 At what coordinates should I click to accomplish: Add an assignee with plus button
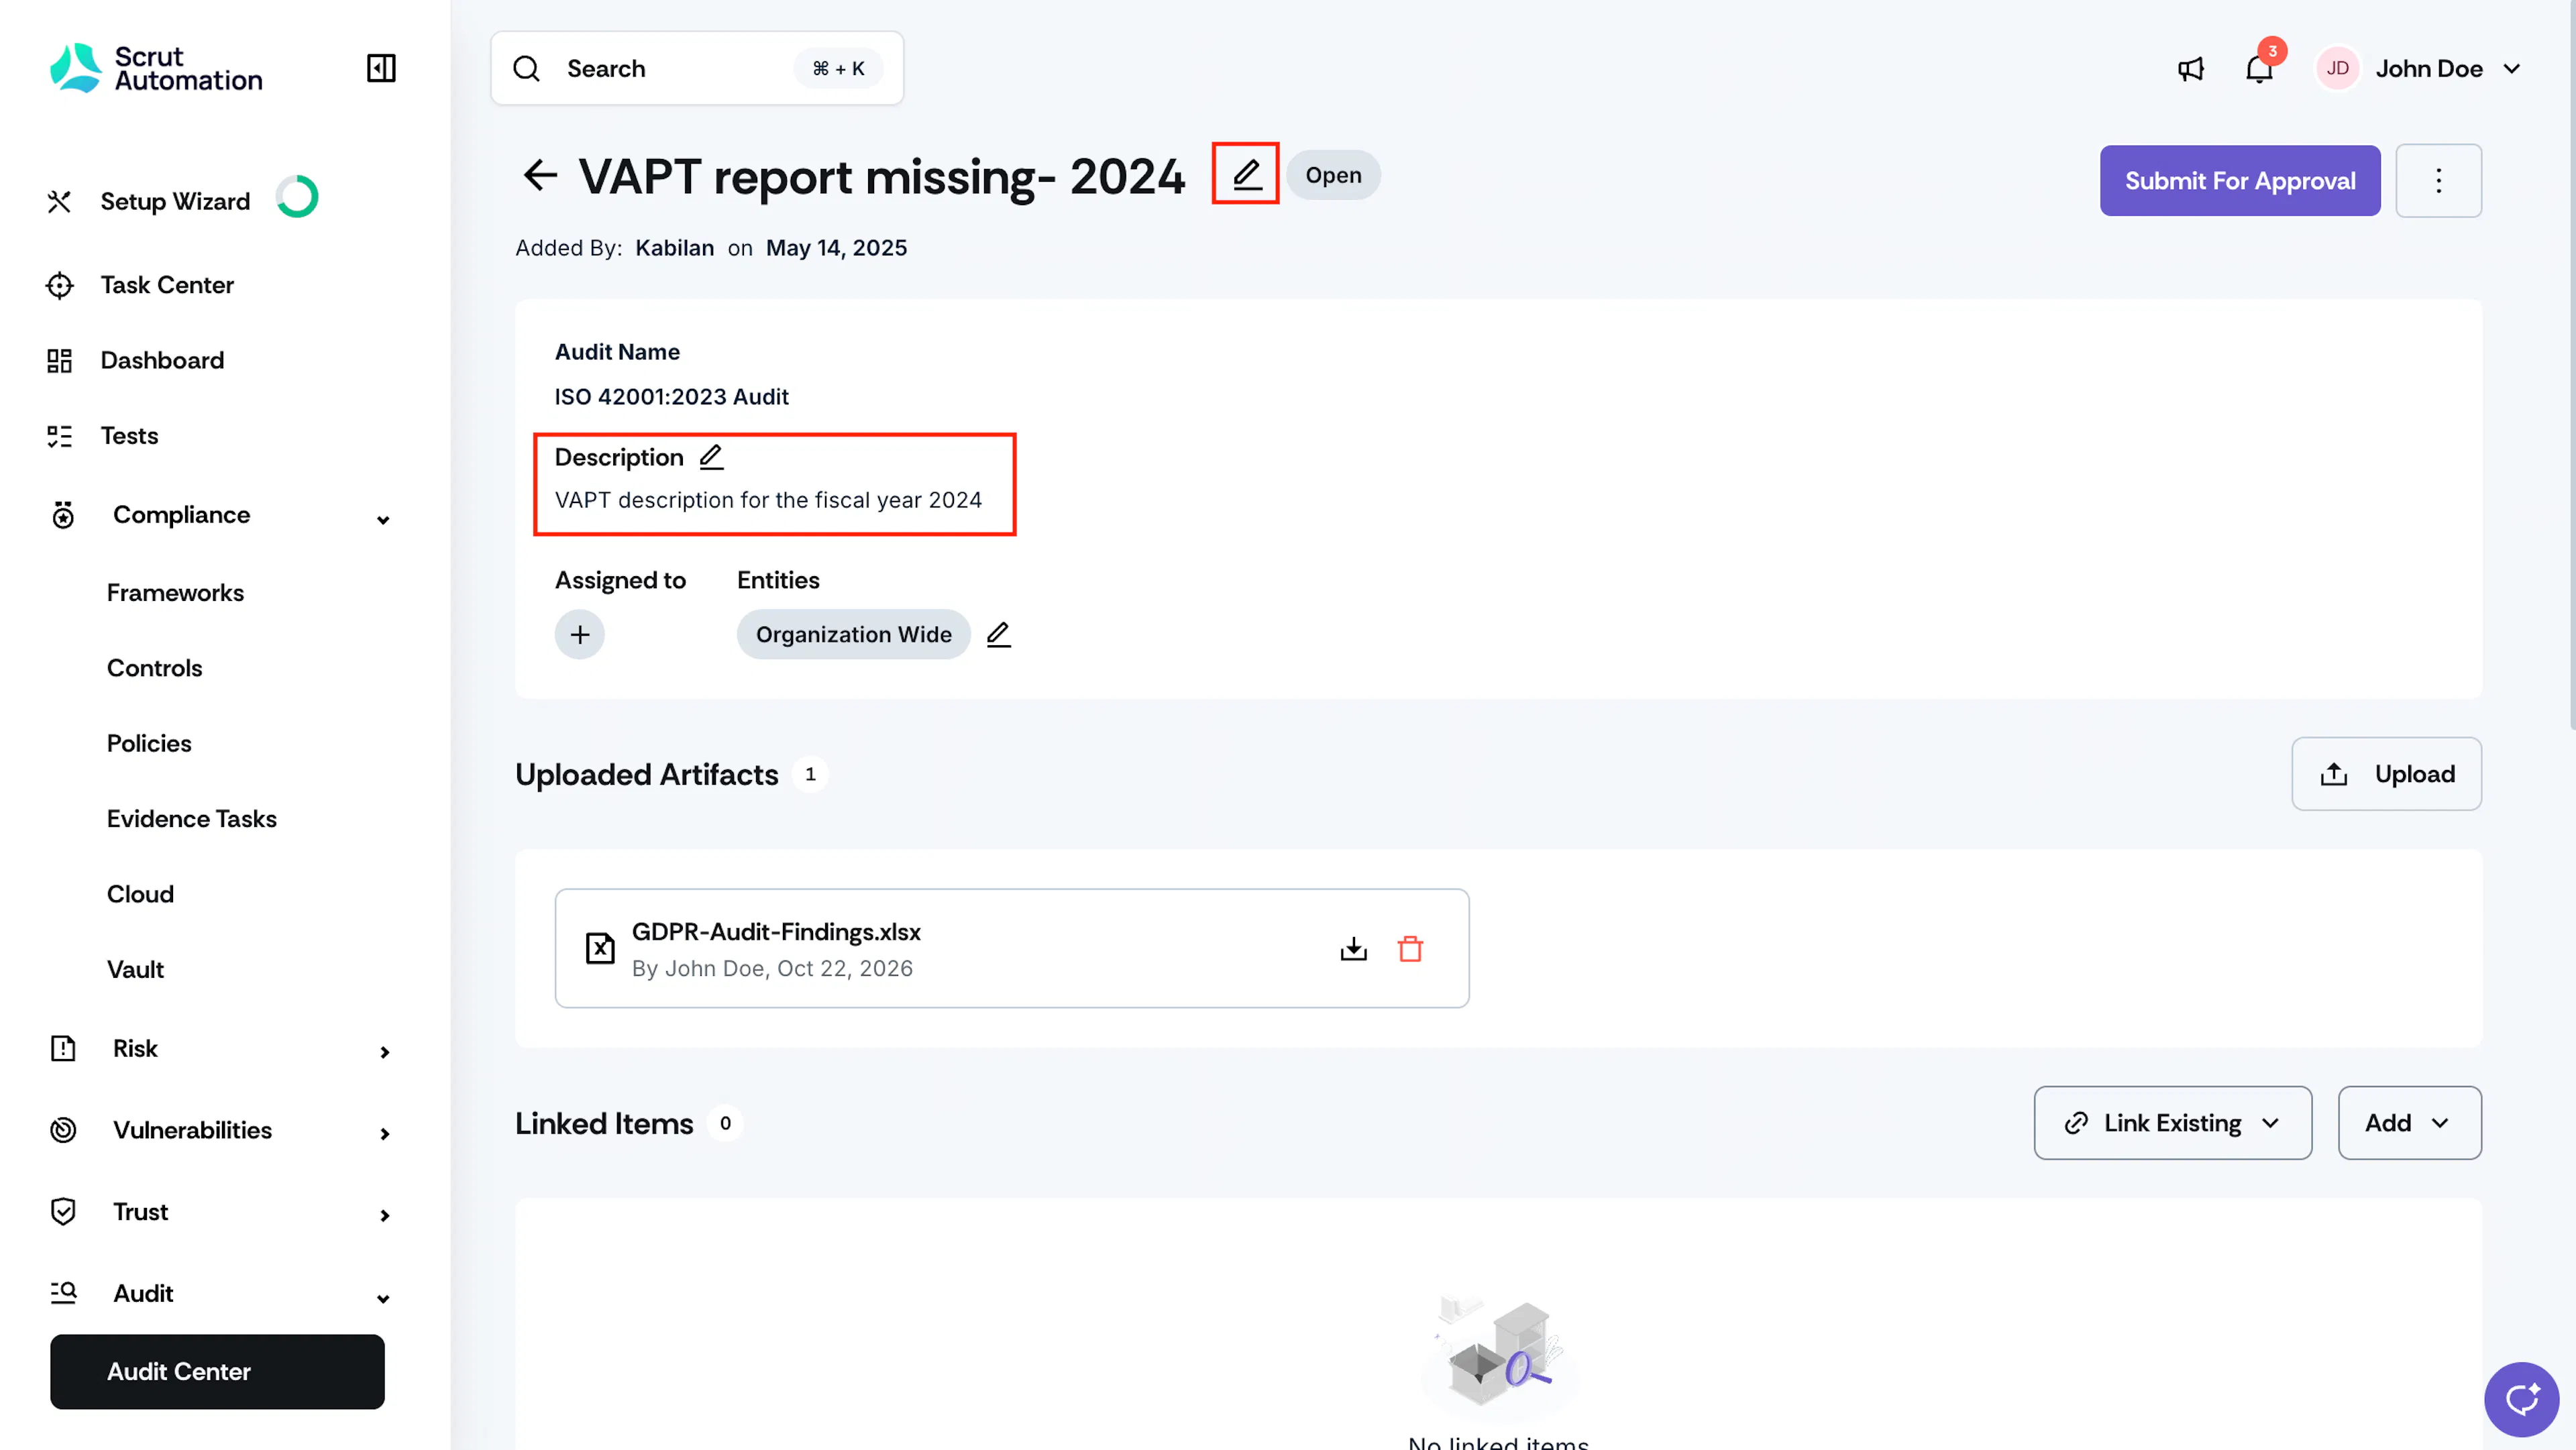tap(580, 634)
